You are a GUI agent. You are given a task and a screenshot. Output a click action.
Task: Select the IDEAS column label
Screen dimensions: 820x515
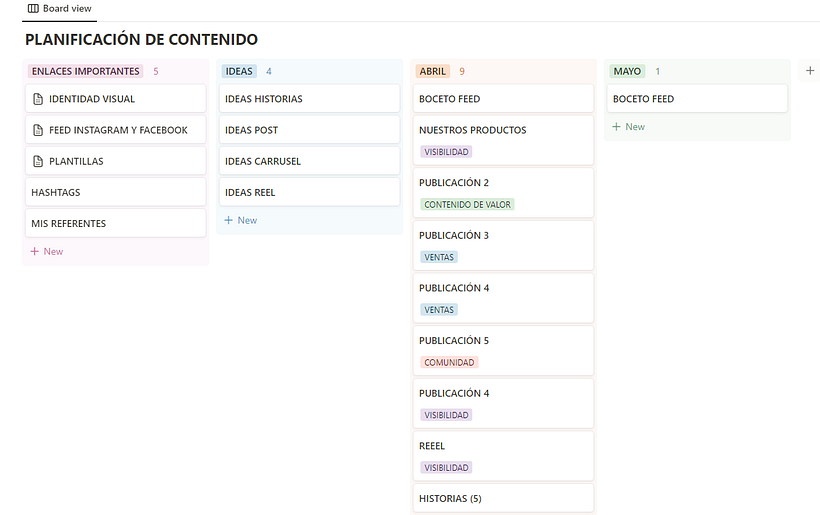(239, 71)
